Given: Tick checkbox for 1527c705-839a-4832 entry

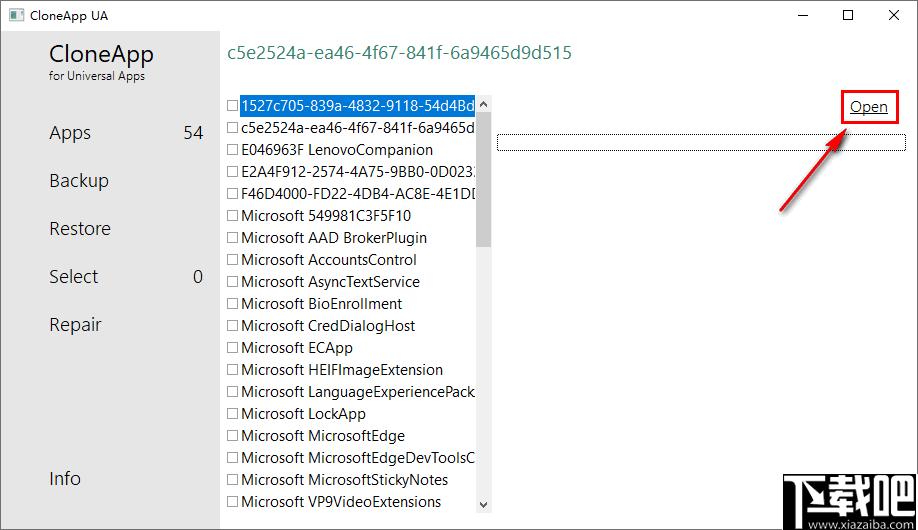Looking at the screenshot, I should tap(232, 105).
